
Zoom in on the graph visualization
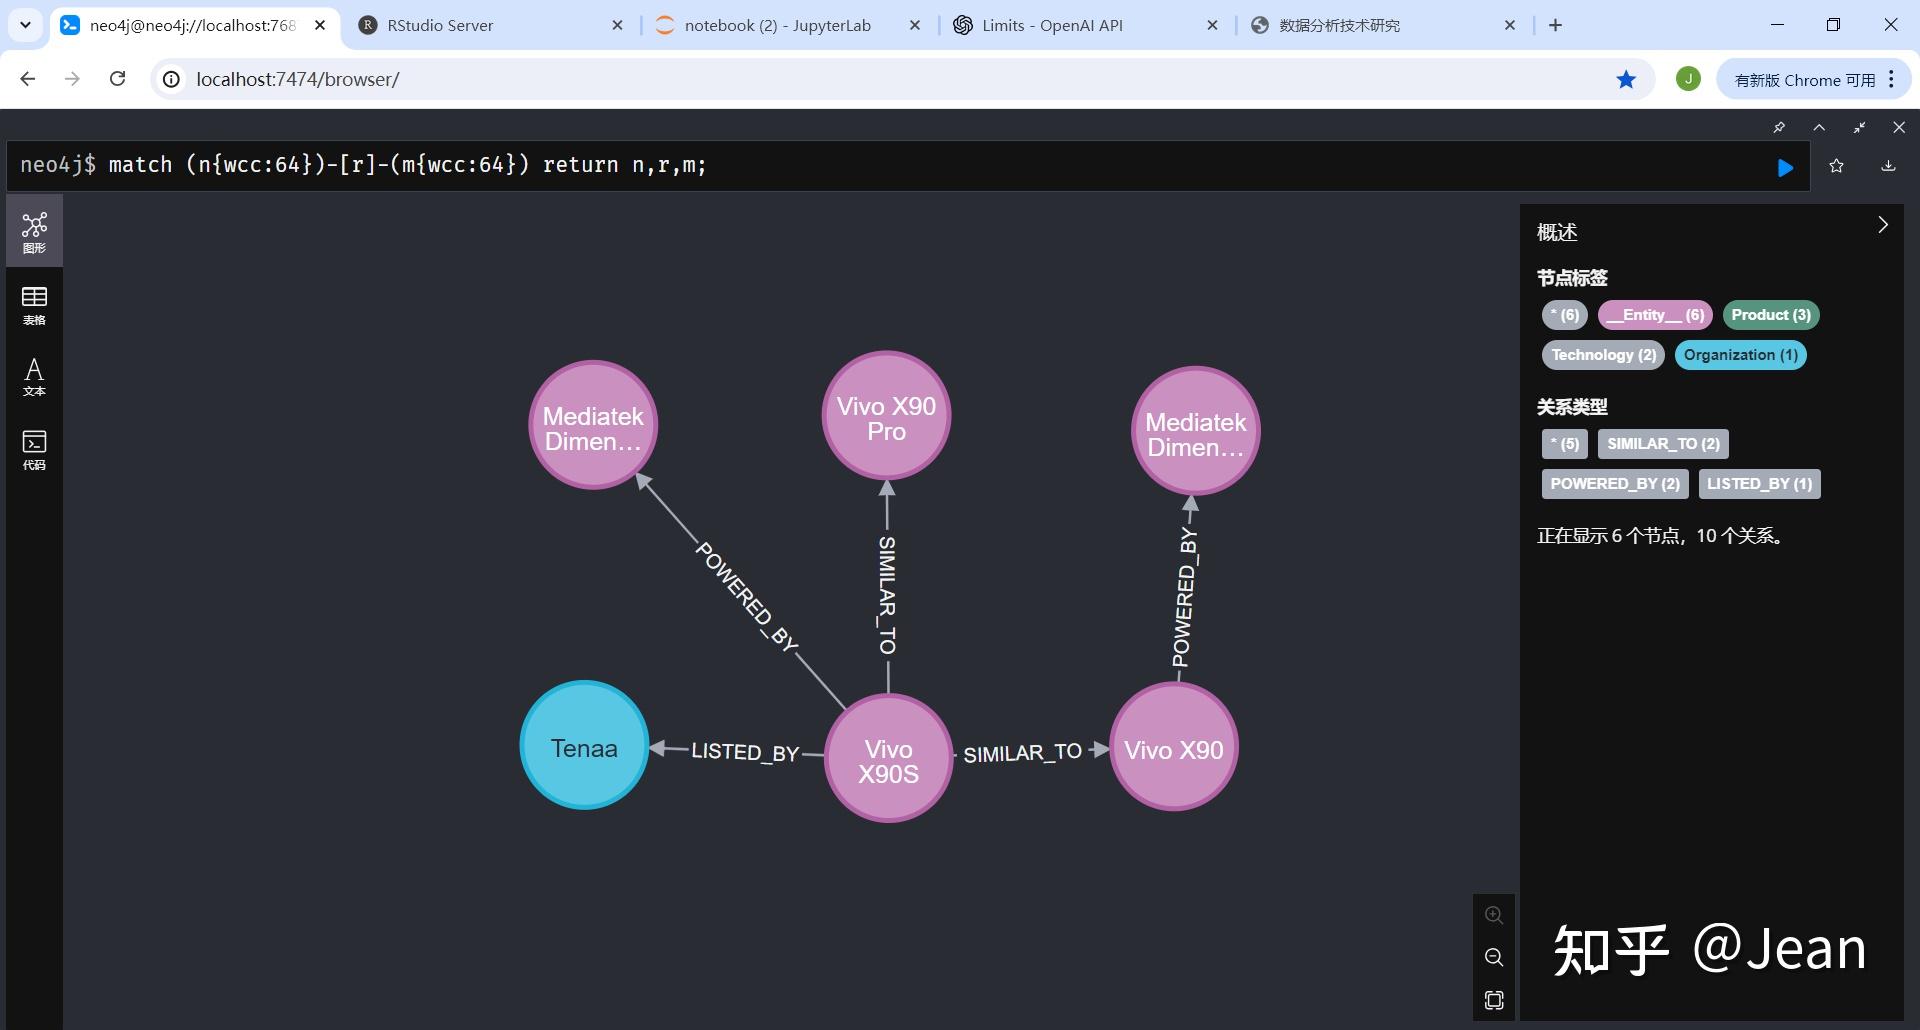[x=1494, y=914]
